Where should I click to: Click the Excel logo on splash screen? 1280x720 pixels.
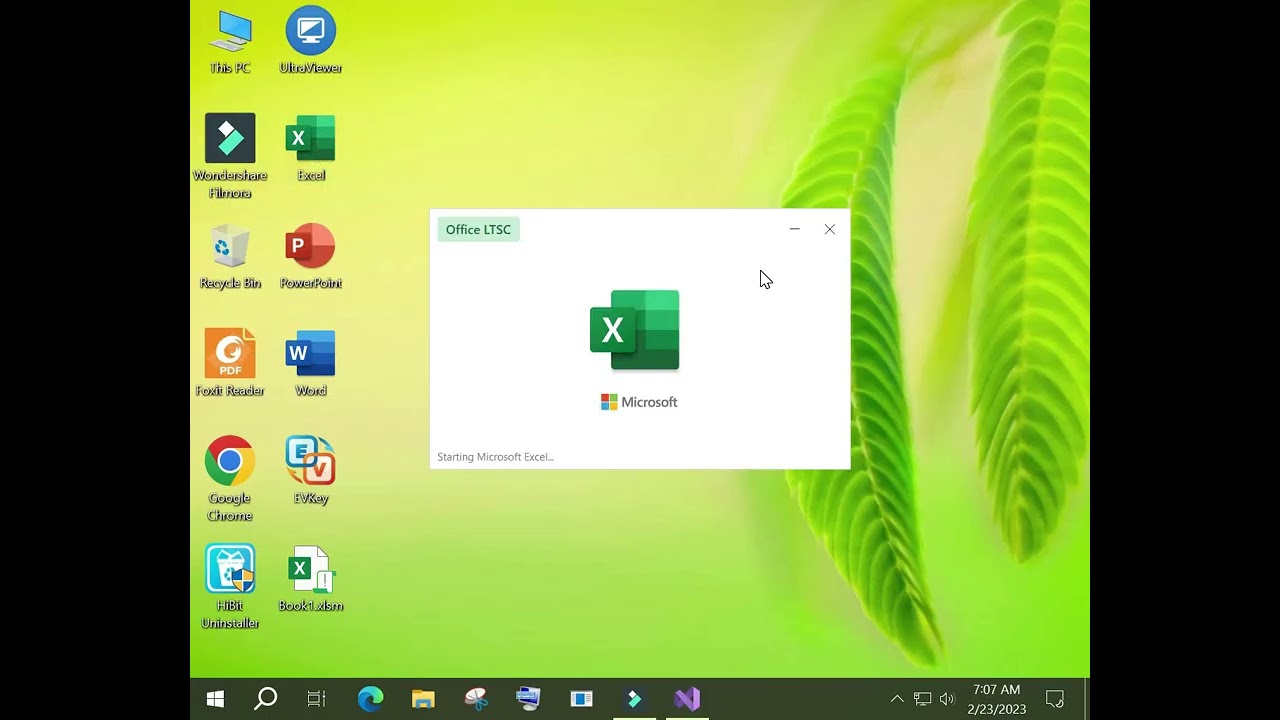coord(635,330)
